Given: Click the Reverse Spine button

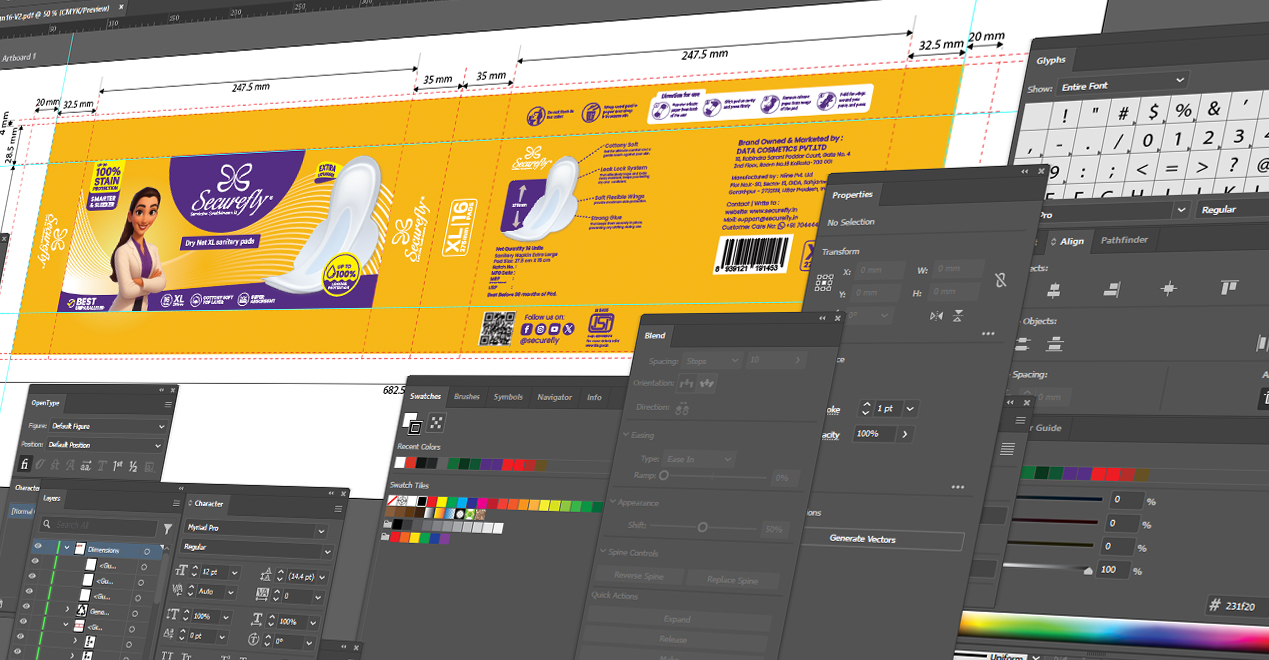Looking at the screenshot, I should 639,575.
